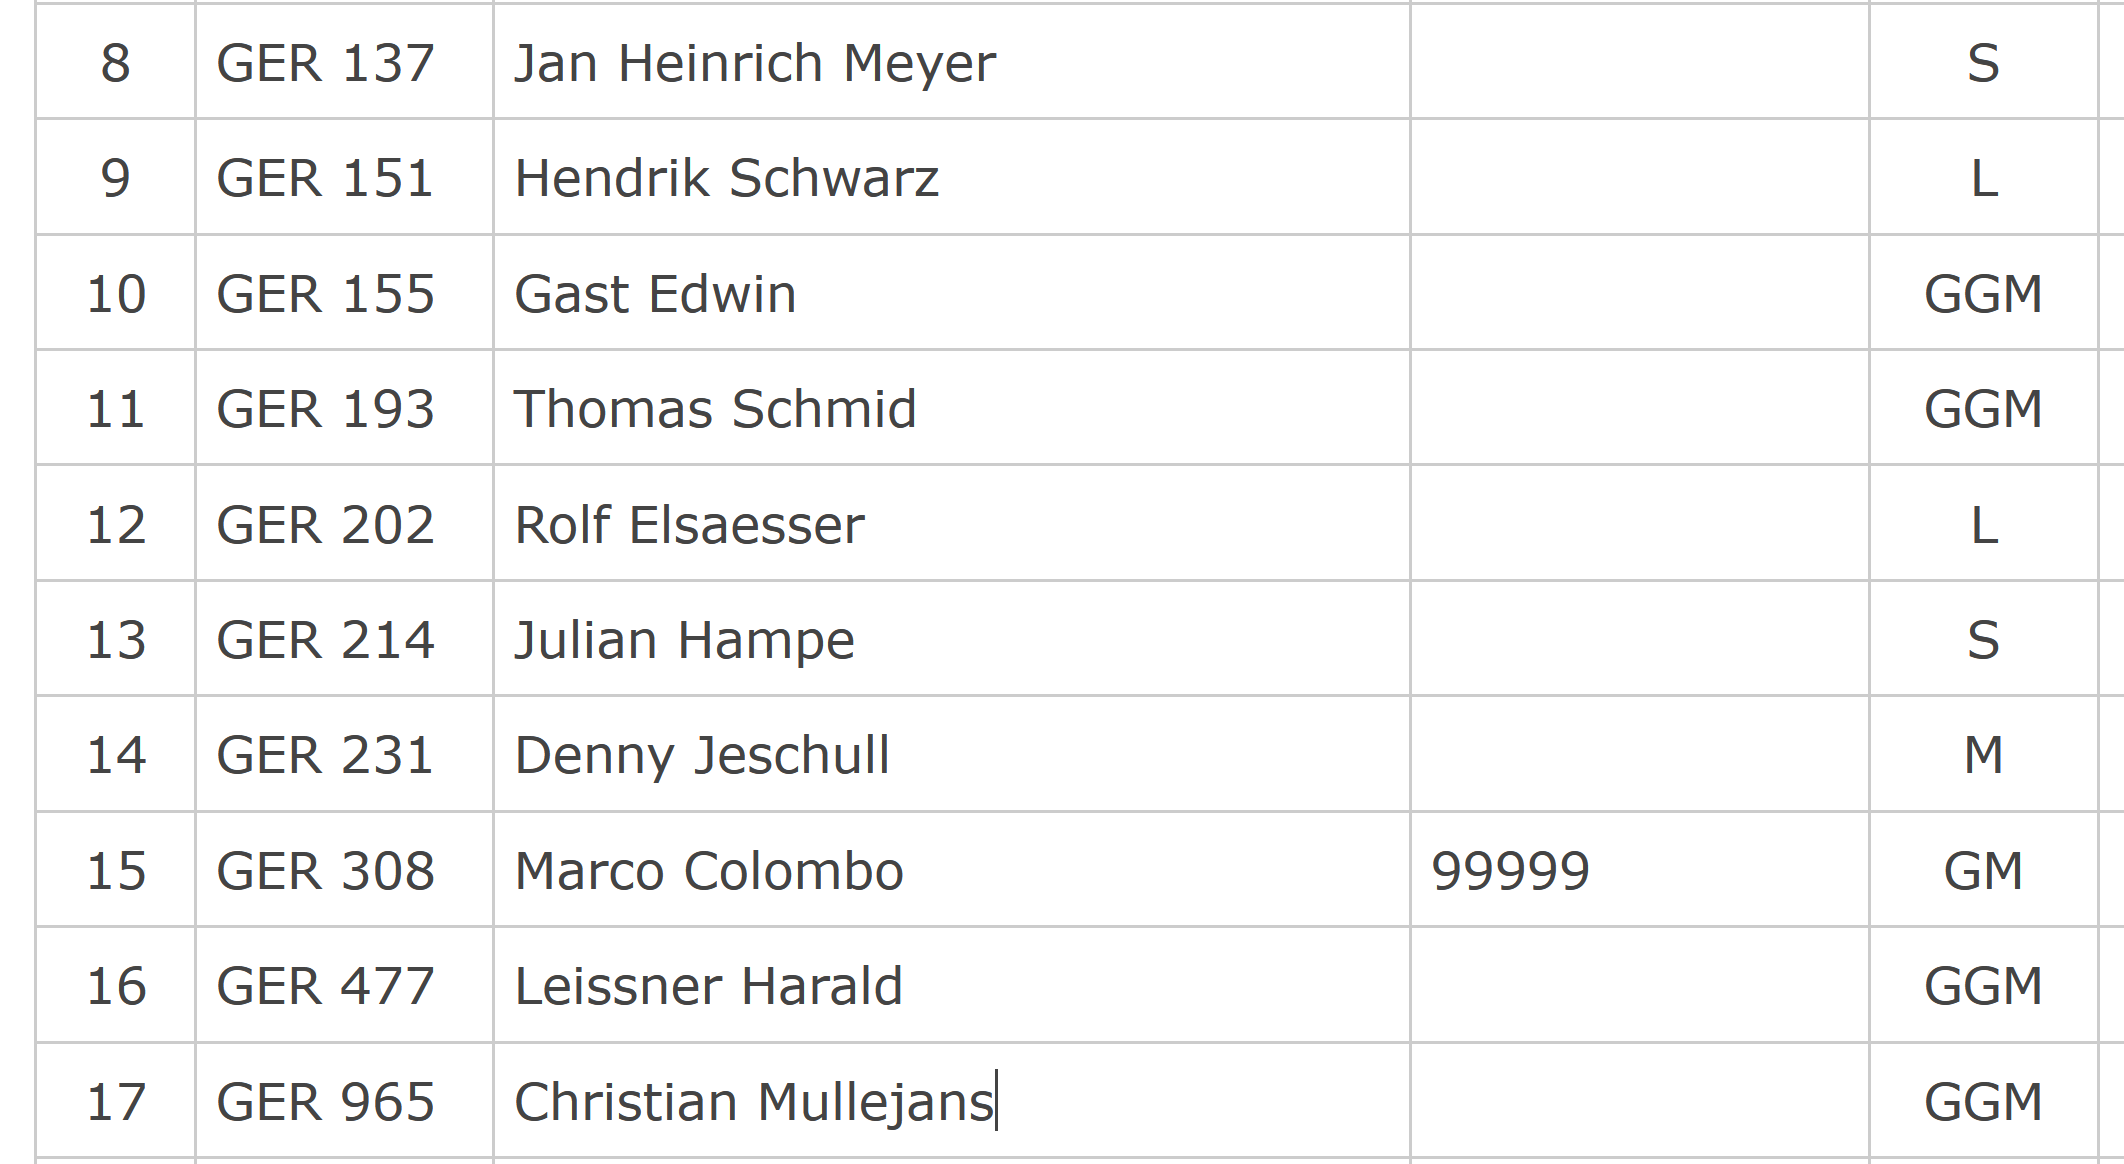Click the M category for Denny Jeschull
The image size is (2124, 1164).
(x=1984, y=755)
